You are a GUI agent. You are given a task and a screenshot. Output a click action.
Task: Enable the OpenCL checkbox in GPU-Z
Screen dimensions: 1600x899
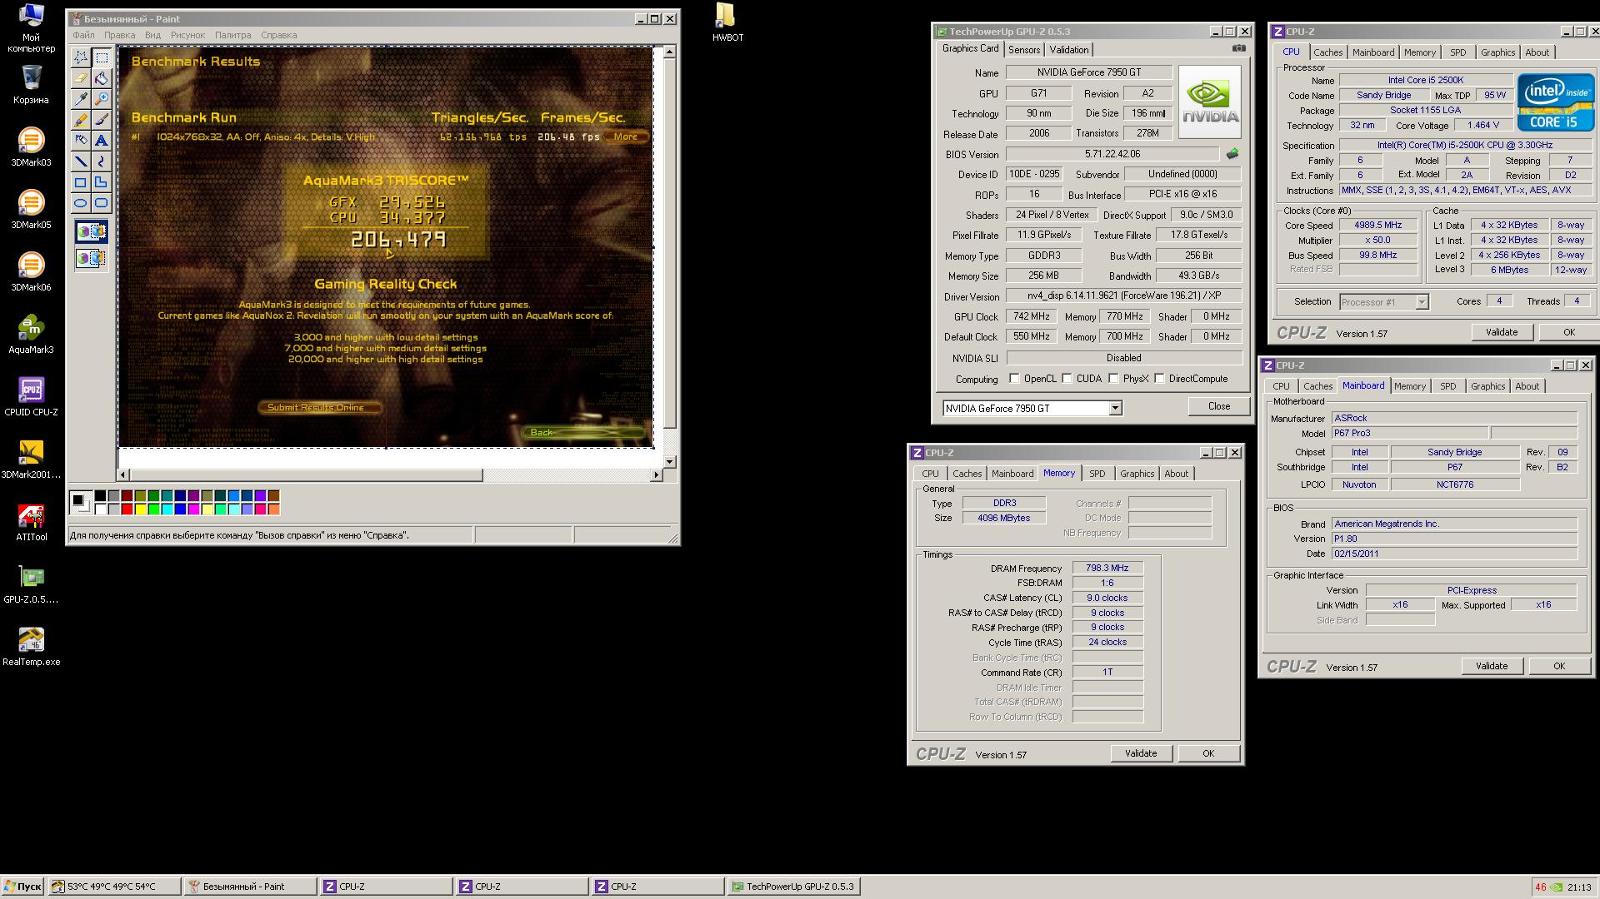click(1015, 379)
